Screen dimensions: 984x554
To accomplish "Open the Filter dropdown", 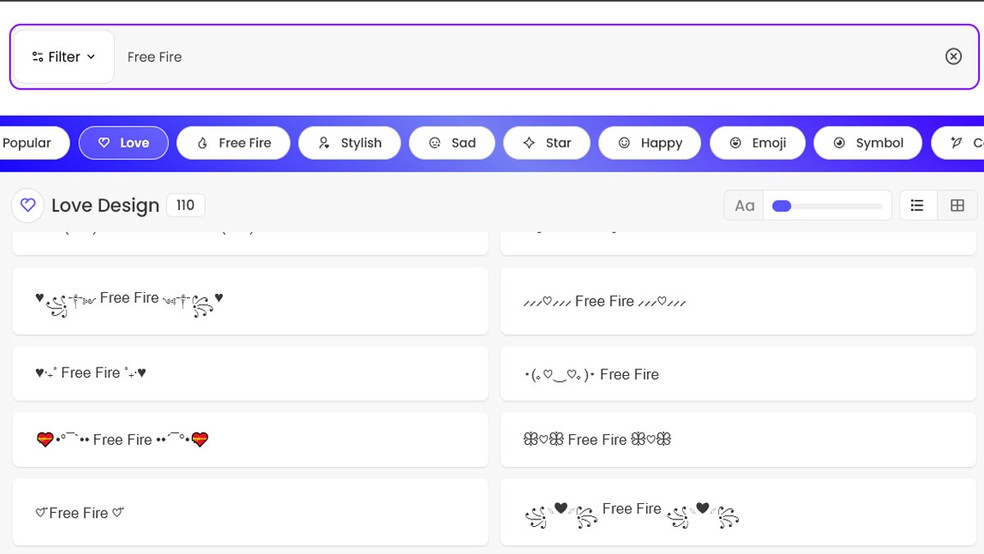I will [x=64, y=57].
